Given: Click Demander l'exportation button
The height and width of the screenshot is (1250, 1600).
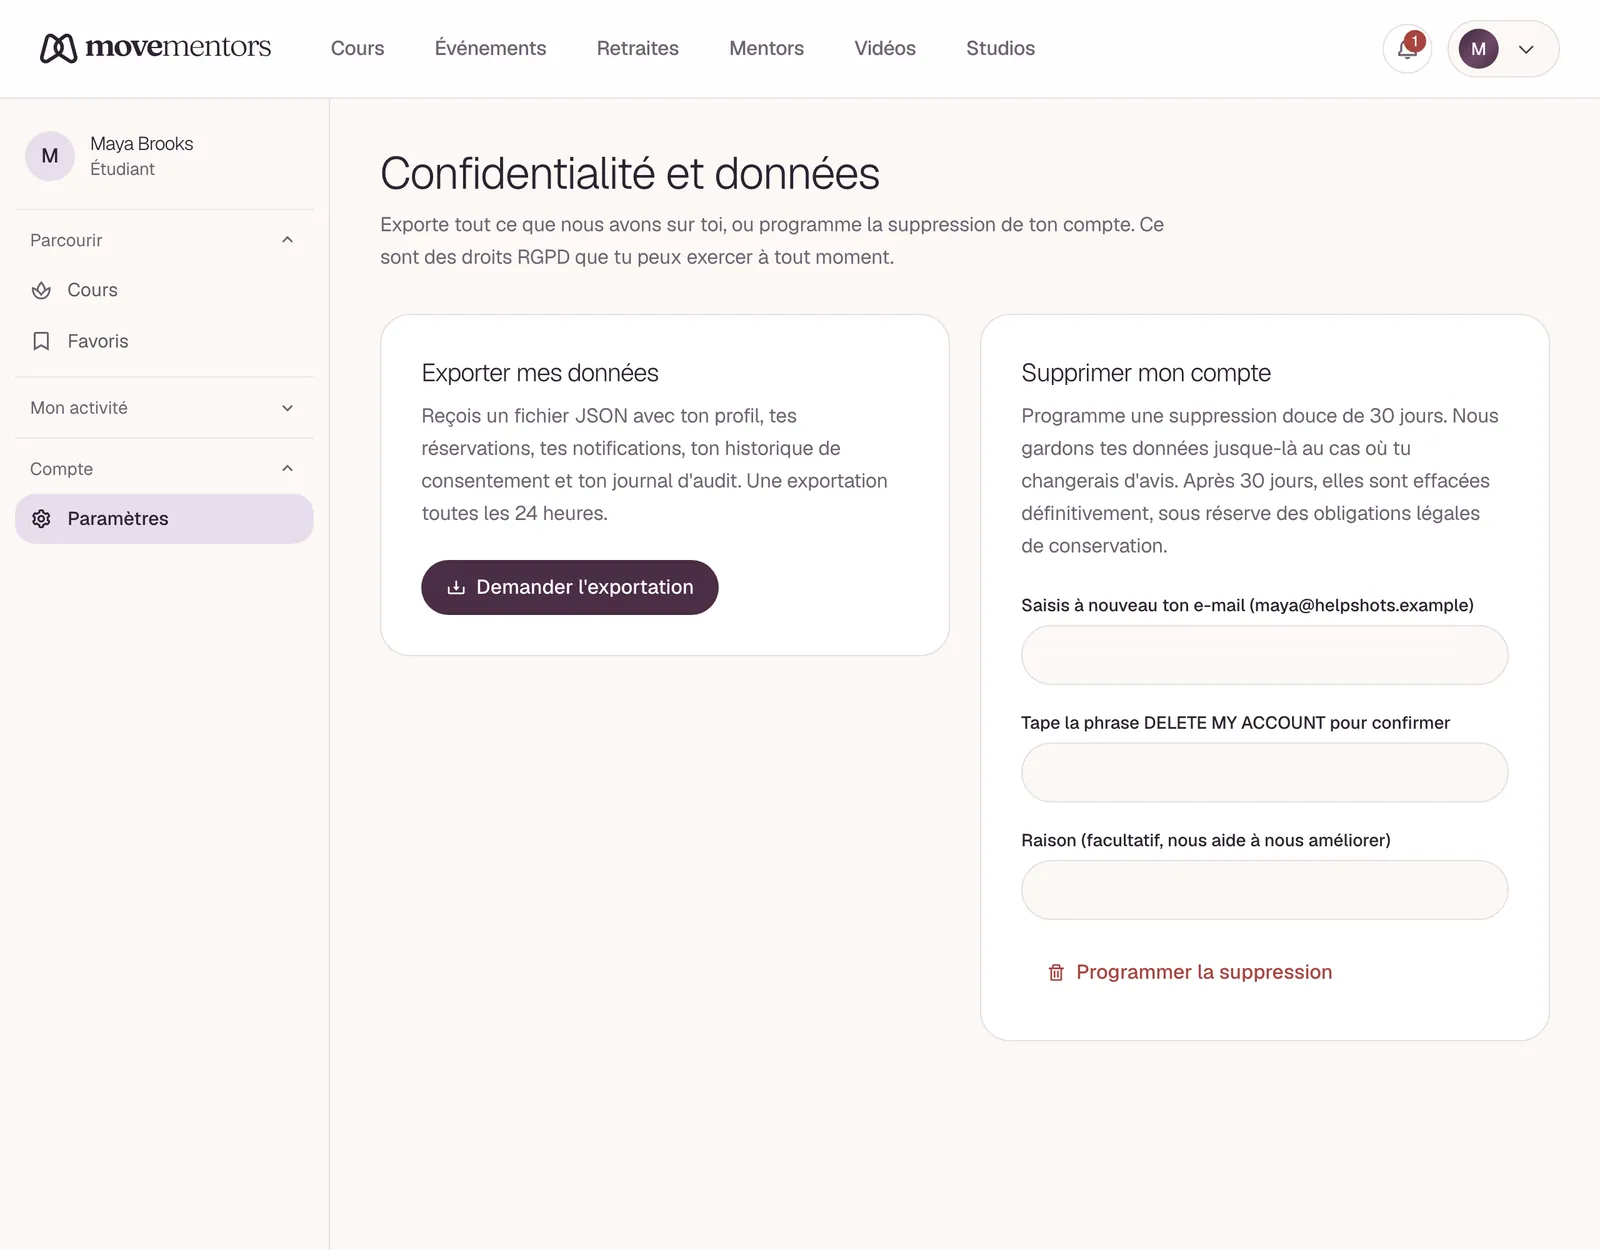Looking at the screenshot, I should pyautogui.click(x=570, y=587).
